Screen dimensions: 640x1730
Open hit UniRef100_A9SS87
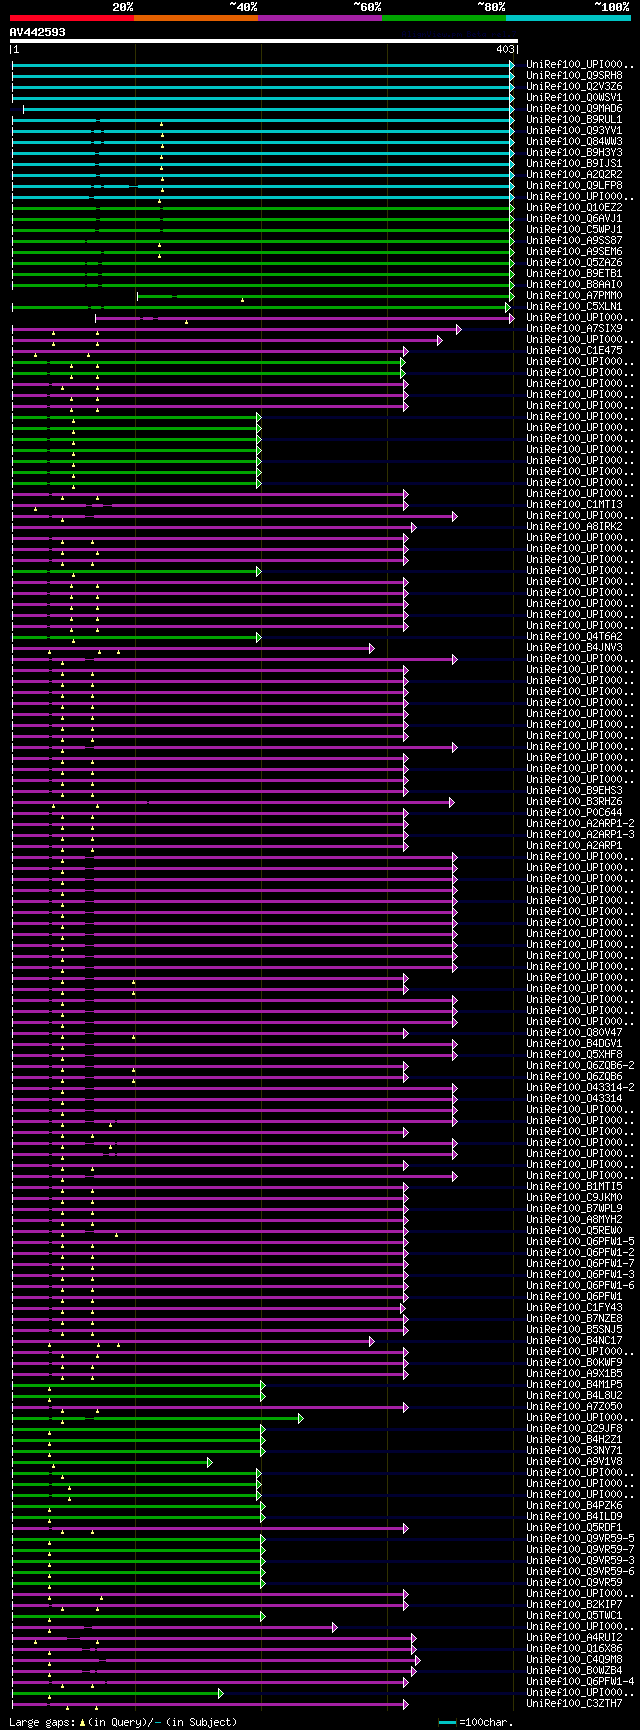coord(574,240)
